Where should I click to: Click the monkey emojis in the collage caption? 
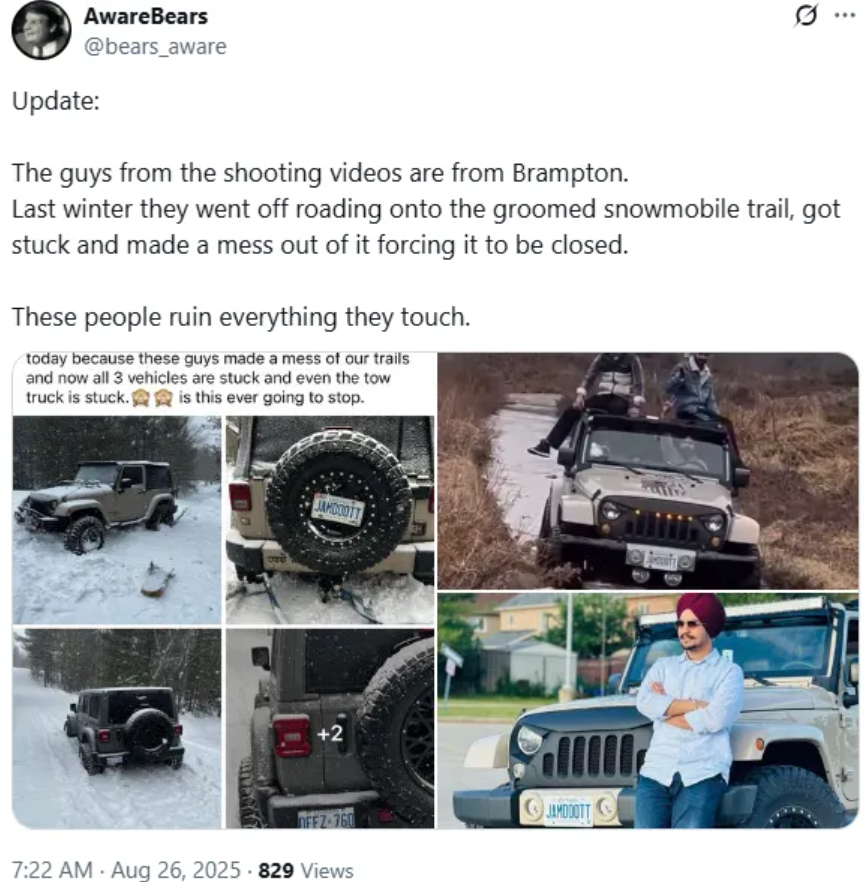[153, 397]
